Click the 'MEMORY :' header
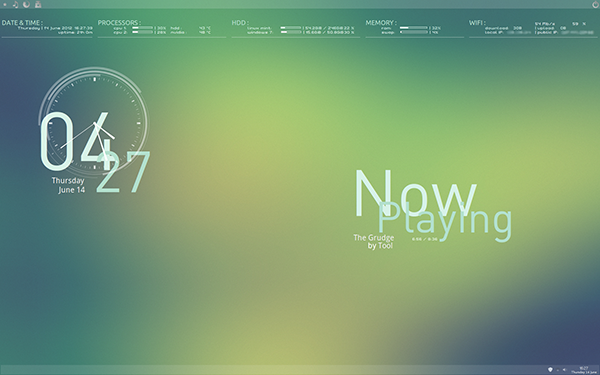Screen dimensions: 600x375 tap(381, 23)
